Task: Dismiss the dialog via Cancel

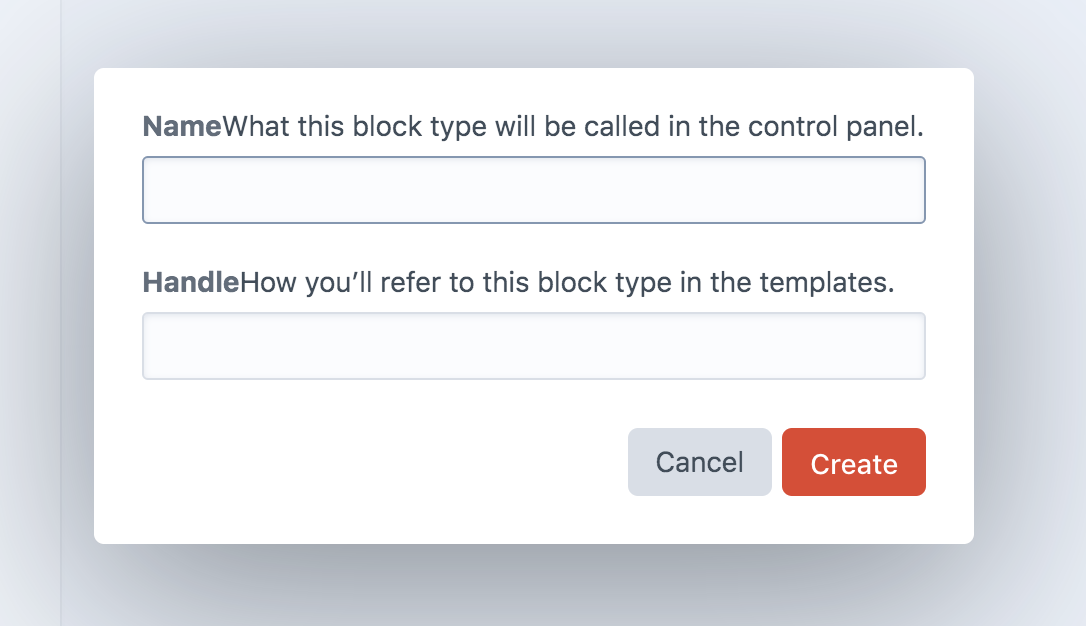Action: click(699, 462)
